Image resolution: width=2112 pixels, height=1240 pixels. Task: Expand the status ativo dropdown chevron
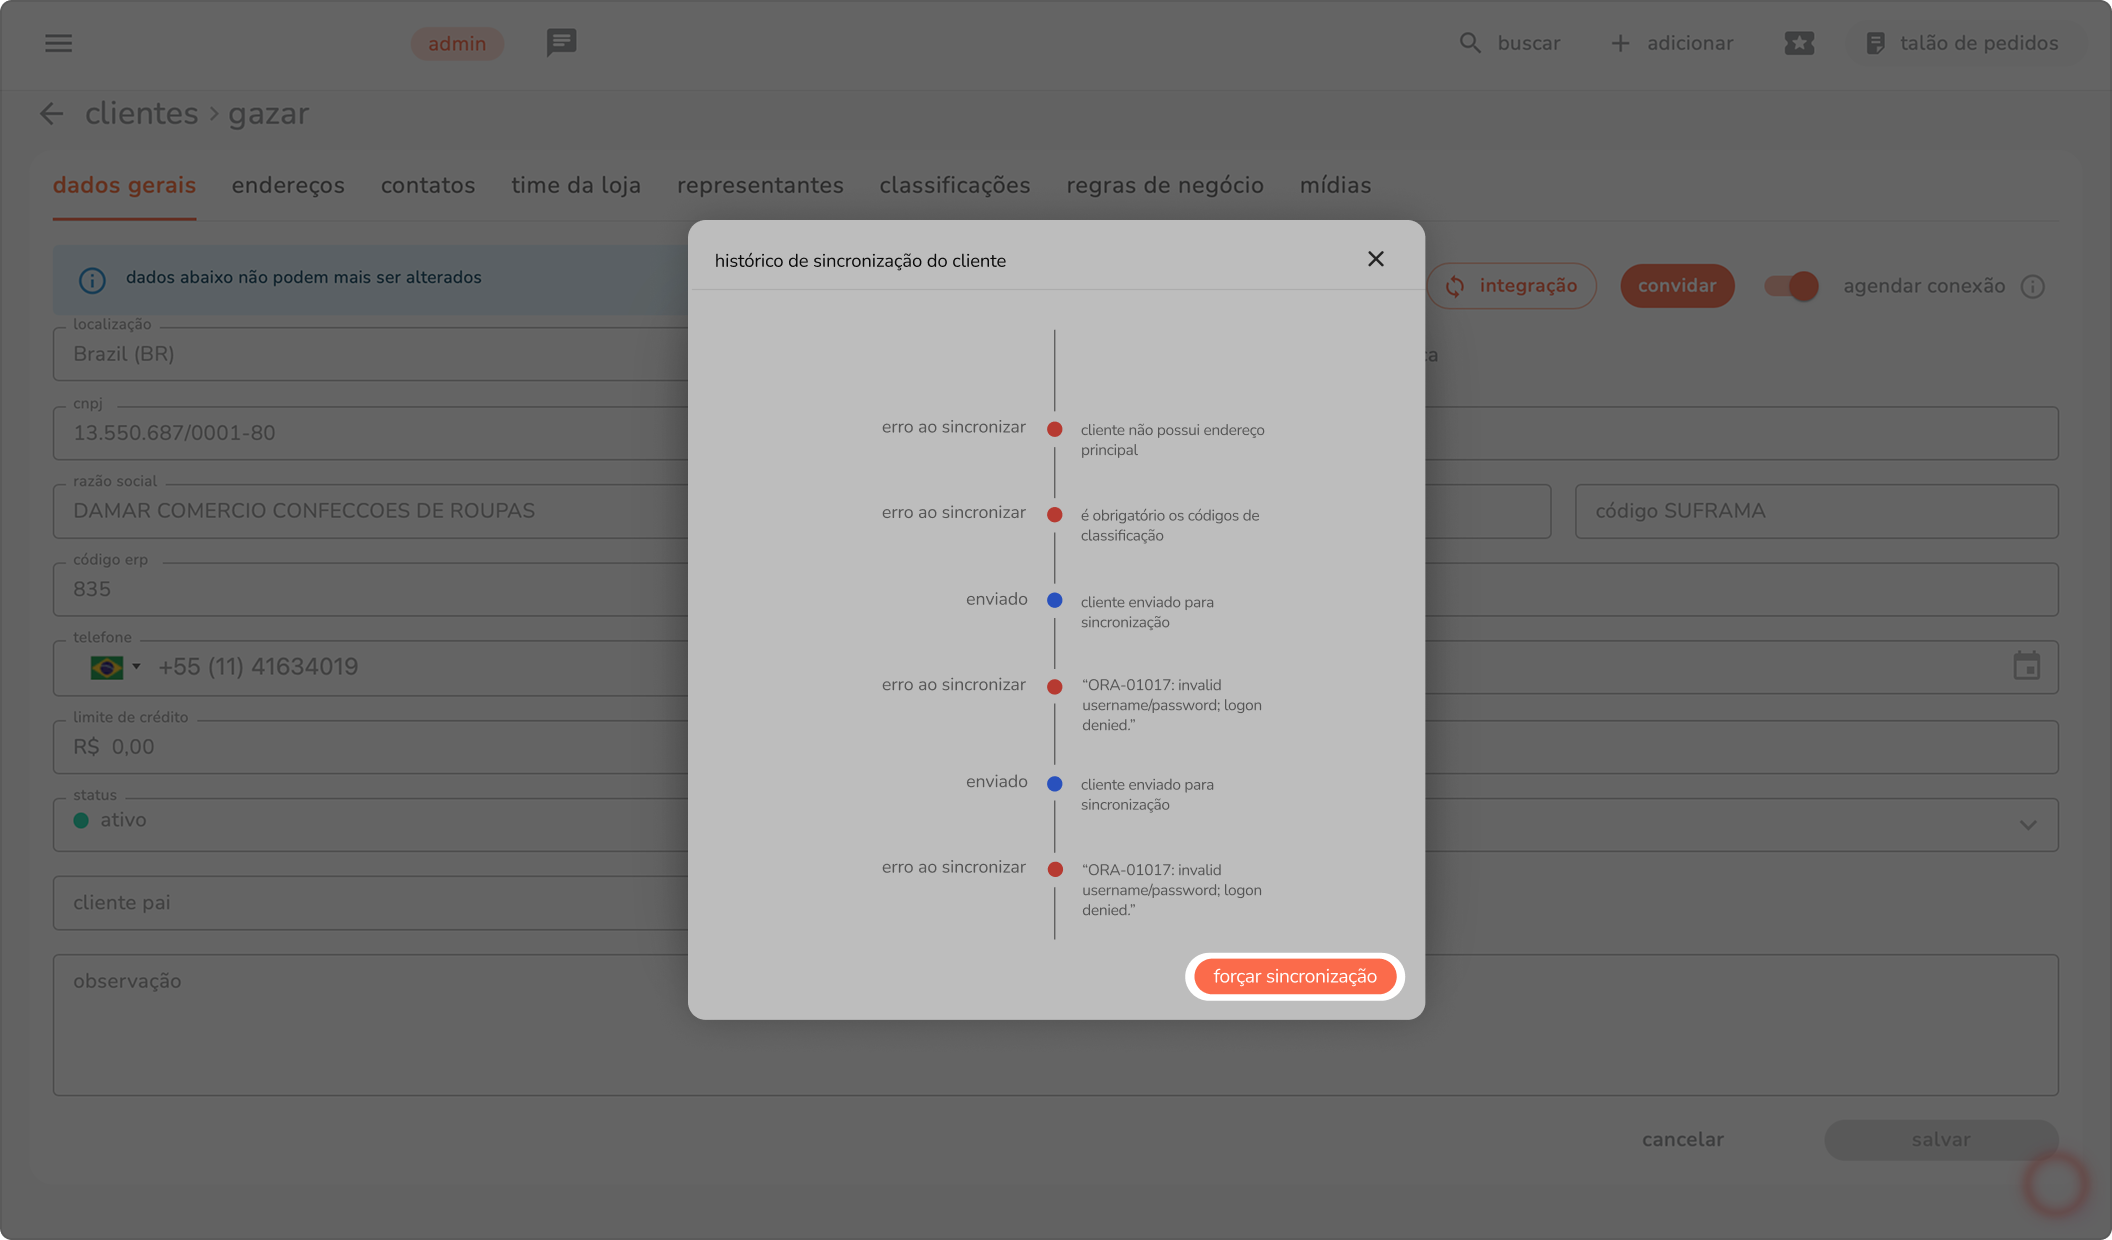click(x=2027, y=825)
